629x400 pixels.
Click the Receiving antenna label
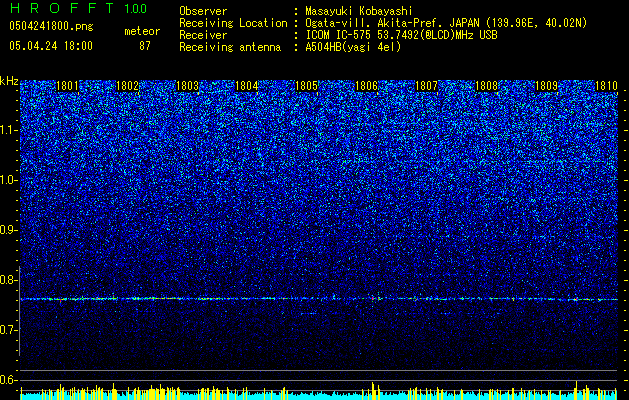pyautogui.click(x=230, y=47)
